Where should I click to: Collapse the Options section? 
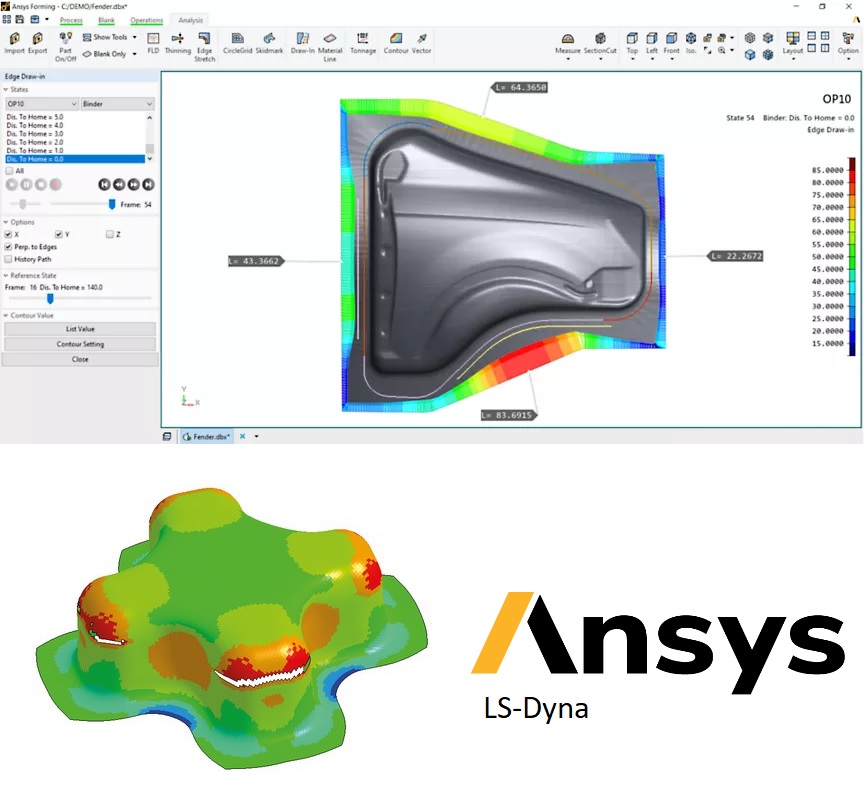6,222
